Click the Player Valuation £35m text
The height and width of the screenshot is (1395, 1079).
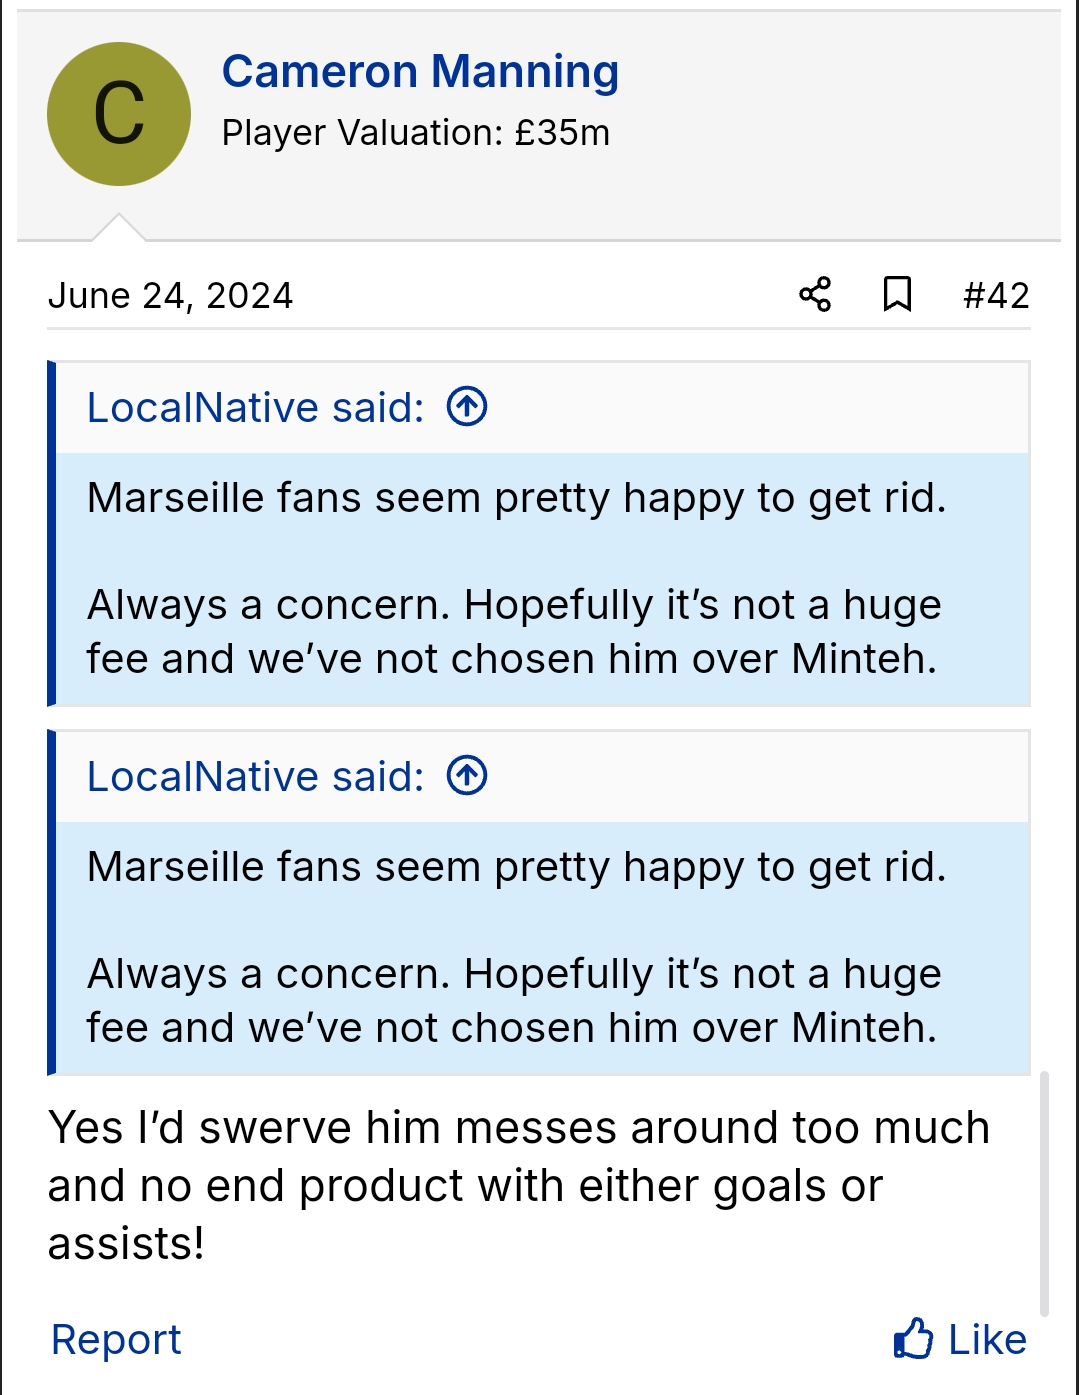click(417, 130)
